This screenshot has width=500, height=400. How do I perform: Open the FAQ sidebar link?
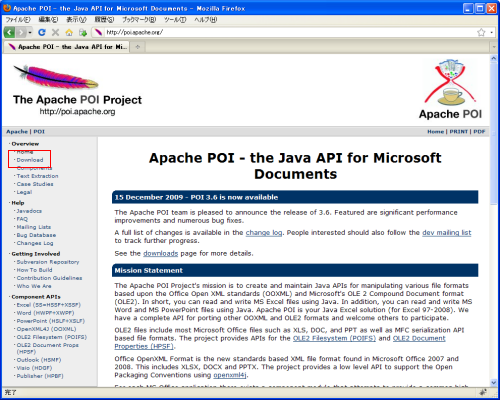pyautogui.click(x=22, y=219)
